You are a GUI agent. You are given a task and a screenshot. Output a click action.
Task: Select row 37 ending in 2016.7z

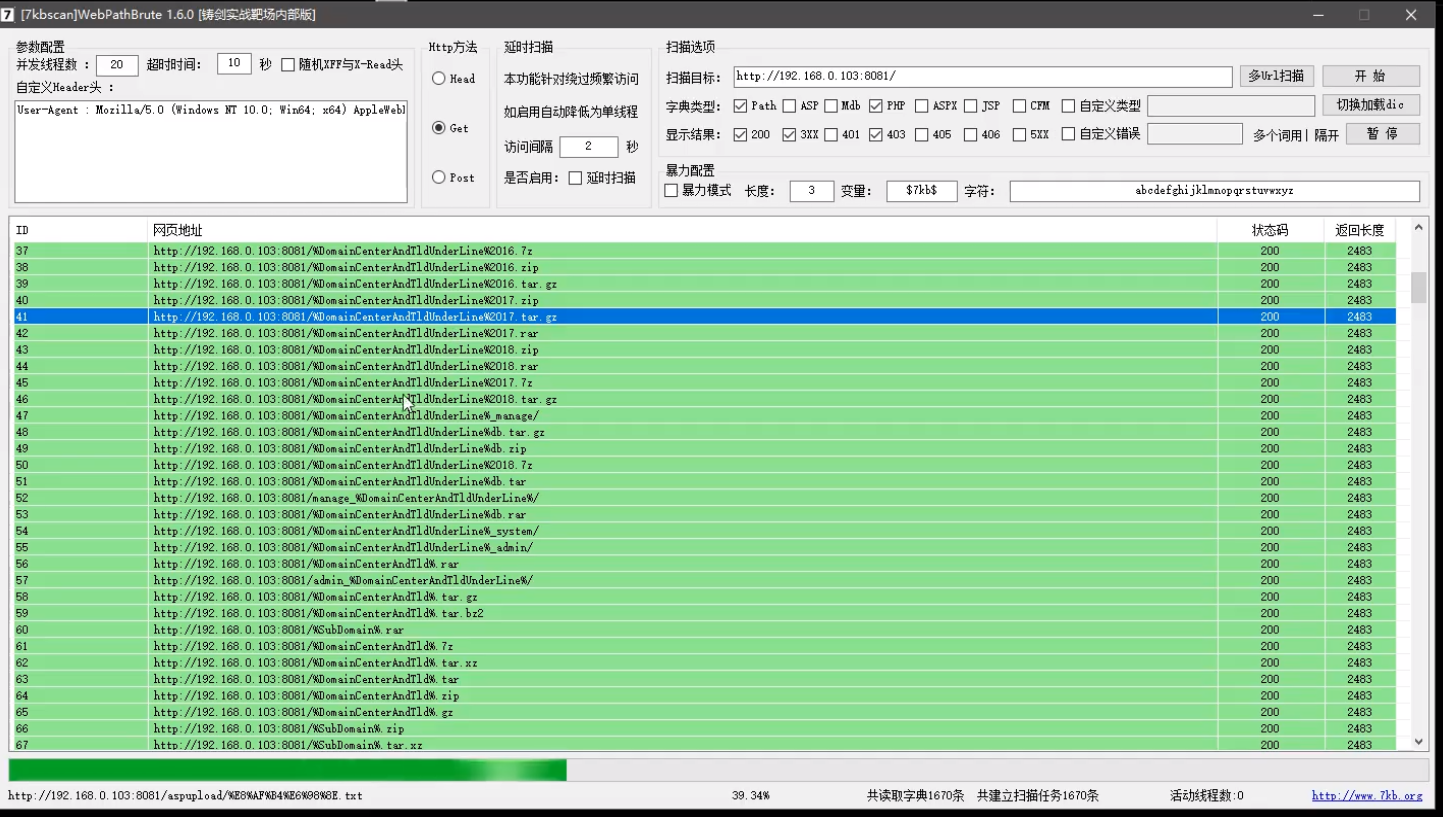(x=703, y=251)
